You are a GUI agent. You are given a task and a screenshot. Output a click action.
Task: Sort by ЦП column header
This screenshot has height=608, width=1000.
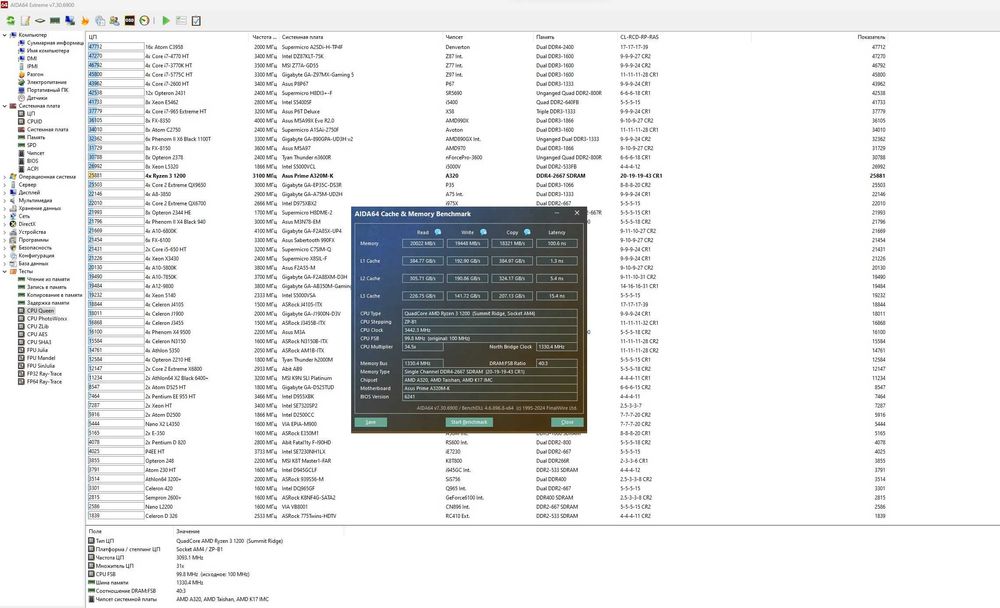168,37
